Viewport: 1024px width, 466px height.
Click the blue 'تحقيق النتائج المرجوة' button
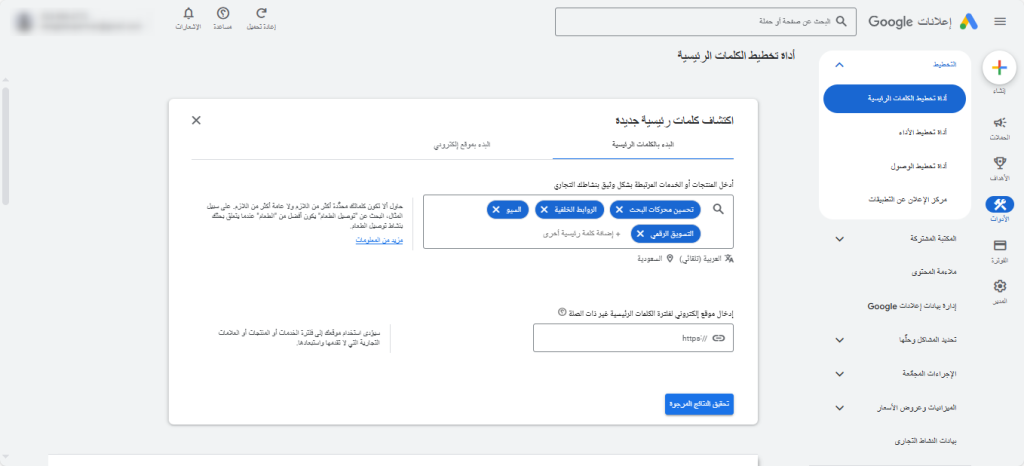pyautogui.click(x=699, y=403)
